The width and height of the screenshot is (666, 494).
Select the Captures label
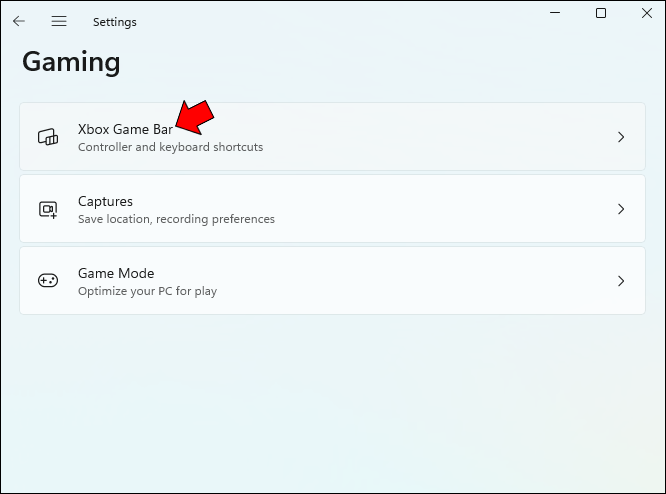tap(105, 201)
